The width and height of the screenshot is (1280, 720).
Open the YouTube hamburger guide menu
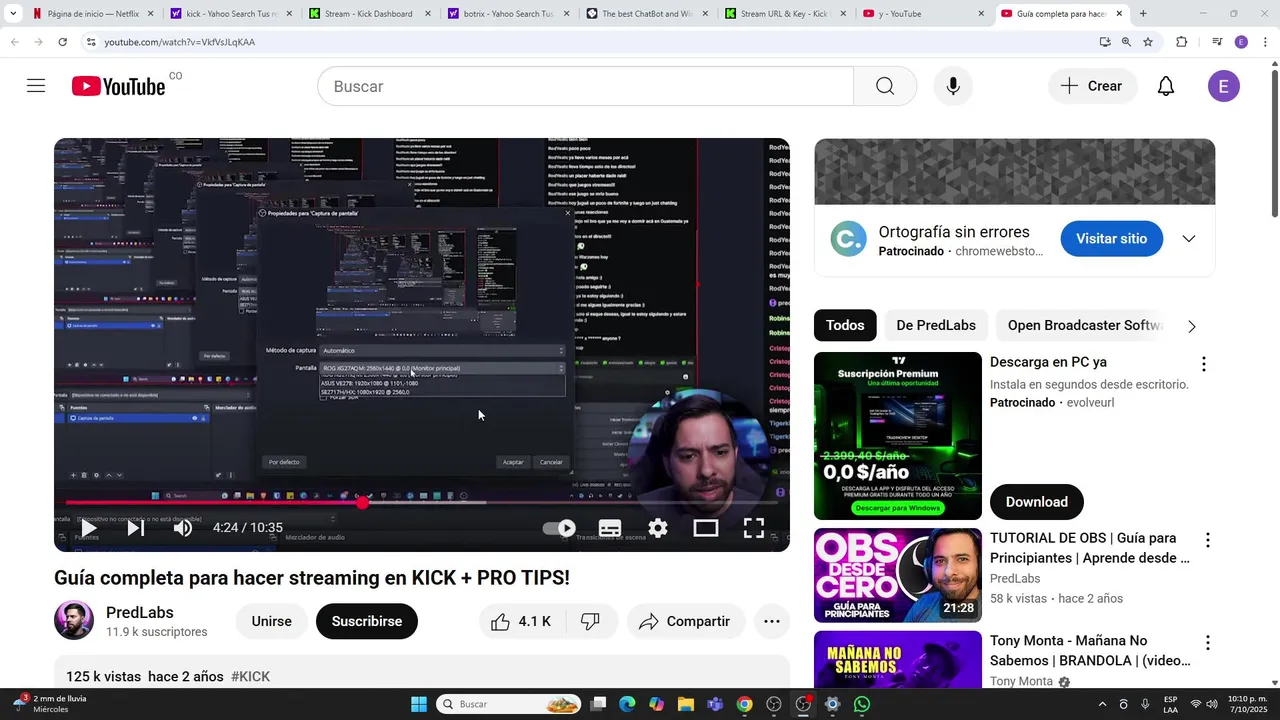pyautogui.click(x=36, y=86)
